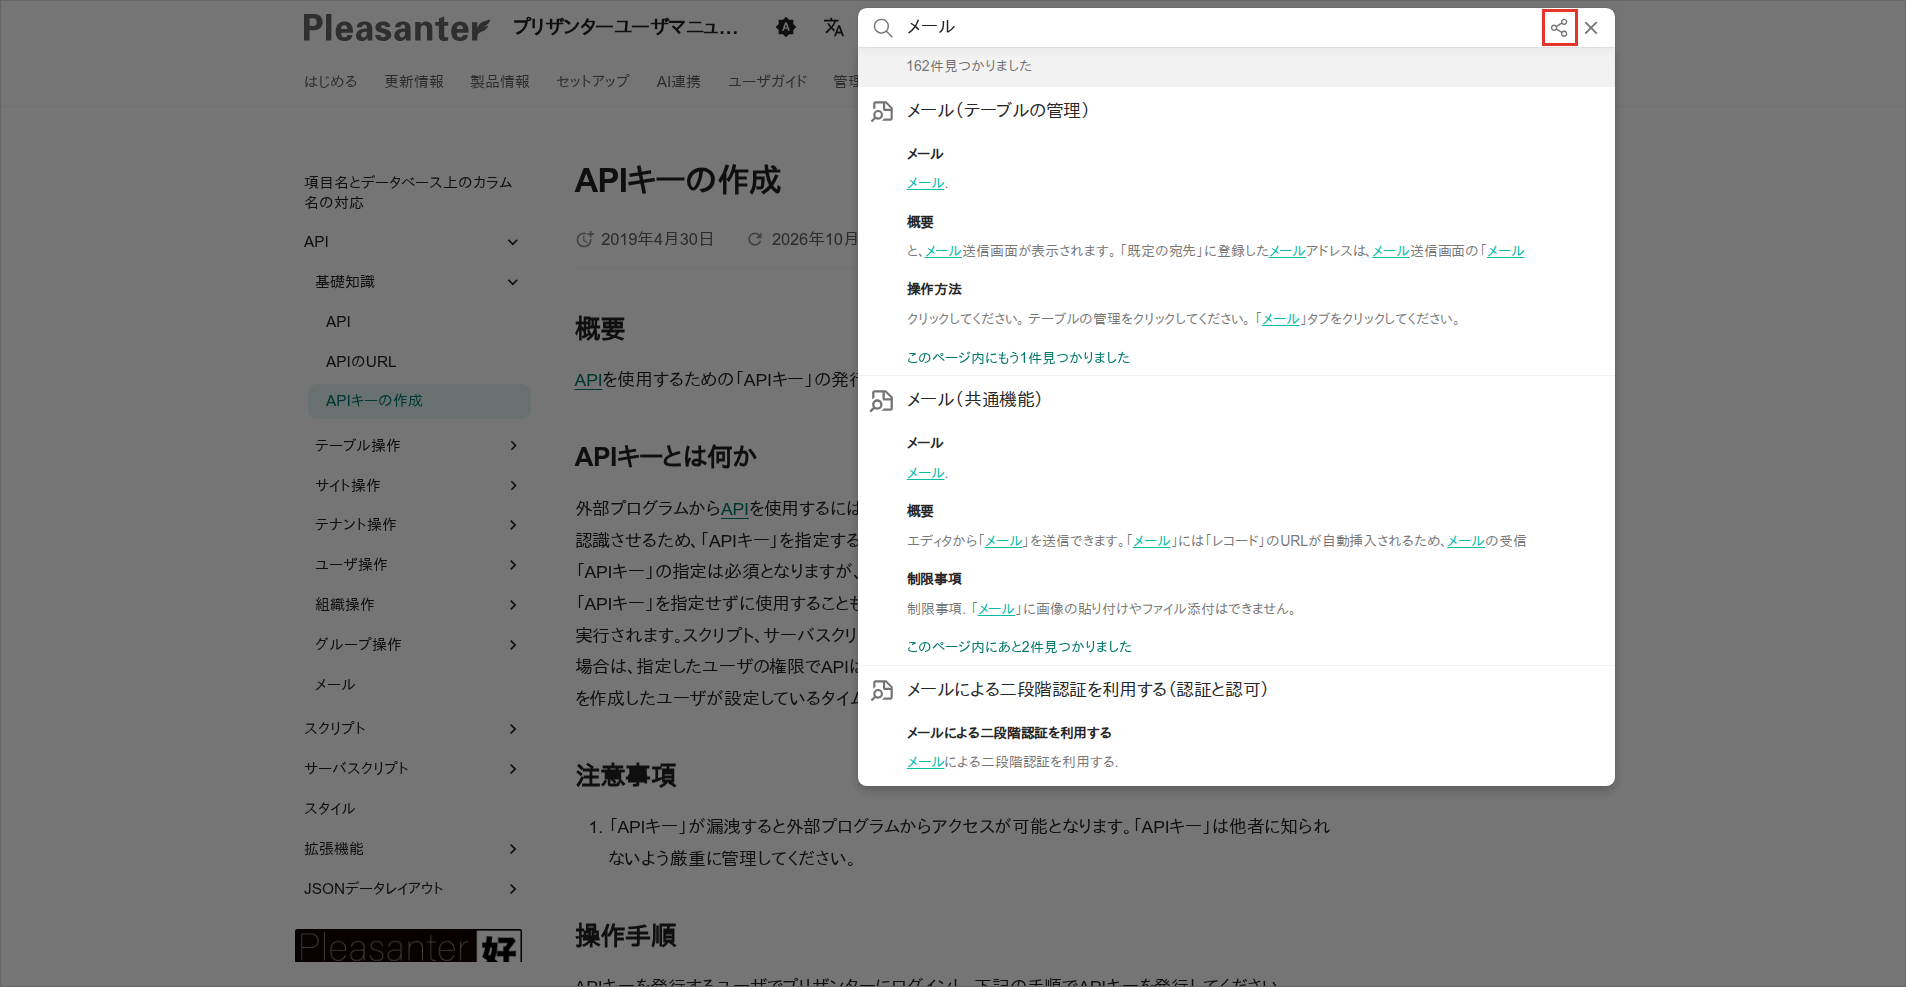Open result メール(テーブルの管理)
Image resolution: width=1906 pixels, height=987 pixels.
tap(998, 111)
